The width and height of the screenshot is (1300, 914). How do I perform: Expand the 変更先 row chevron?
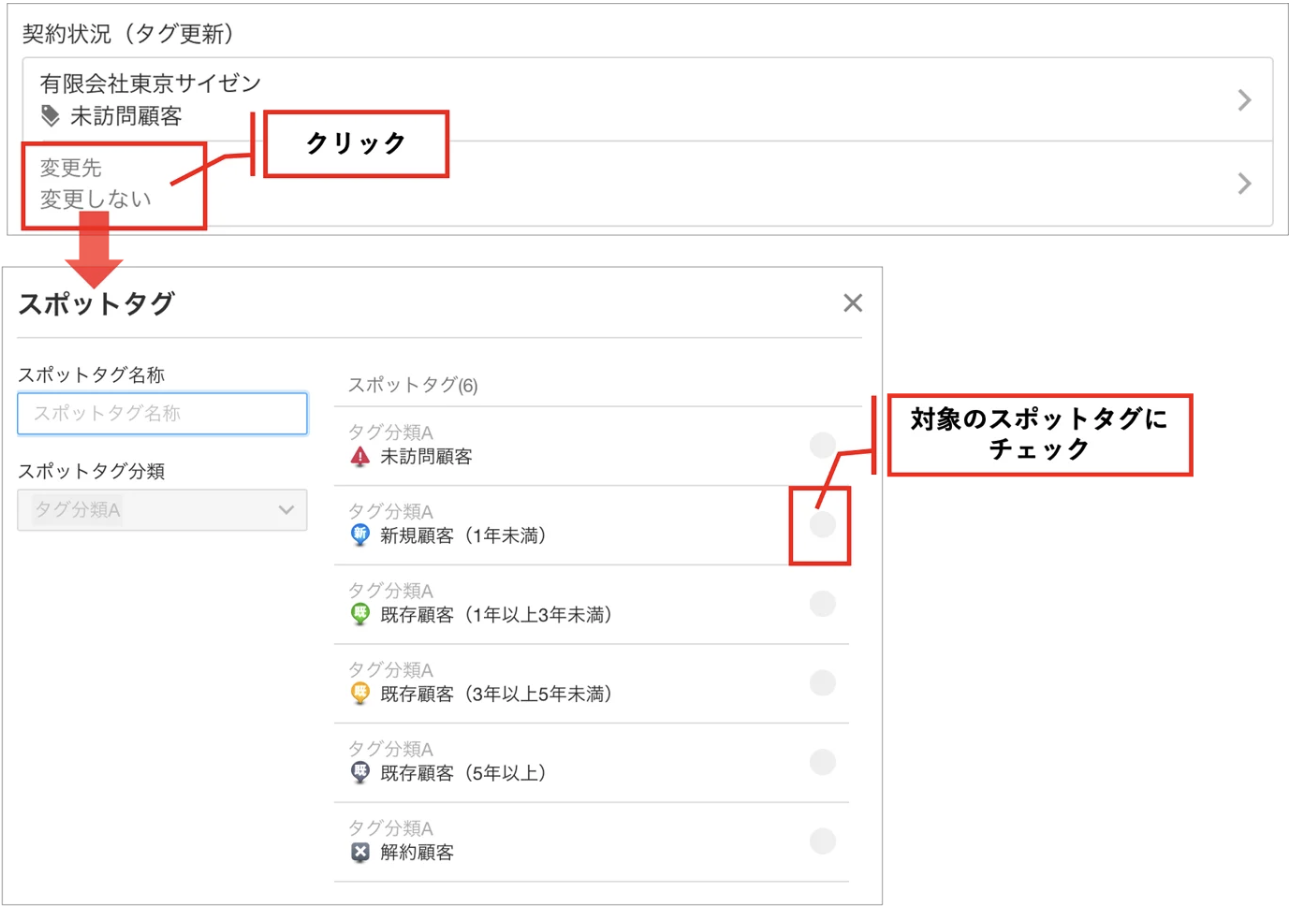(1245, 183)
